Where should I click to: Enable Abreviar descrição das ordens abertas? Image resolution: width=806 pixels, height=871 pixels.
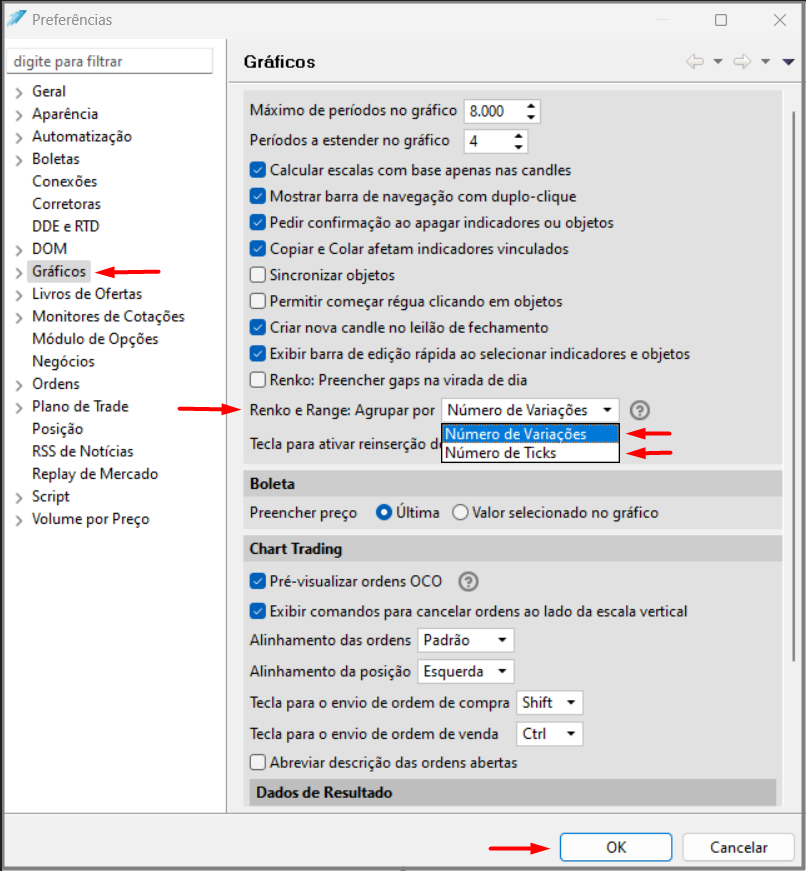coord(258,762)
